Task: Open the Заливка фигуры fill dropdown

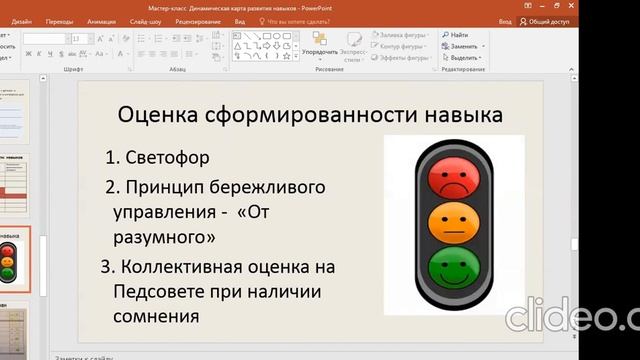Action: pos(399,35)
